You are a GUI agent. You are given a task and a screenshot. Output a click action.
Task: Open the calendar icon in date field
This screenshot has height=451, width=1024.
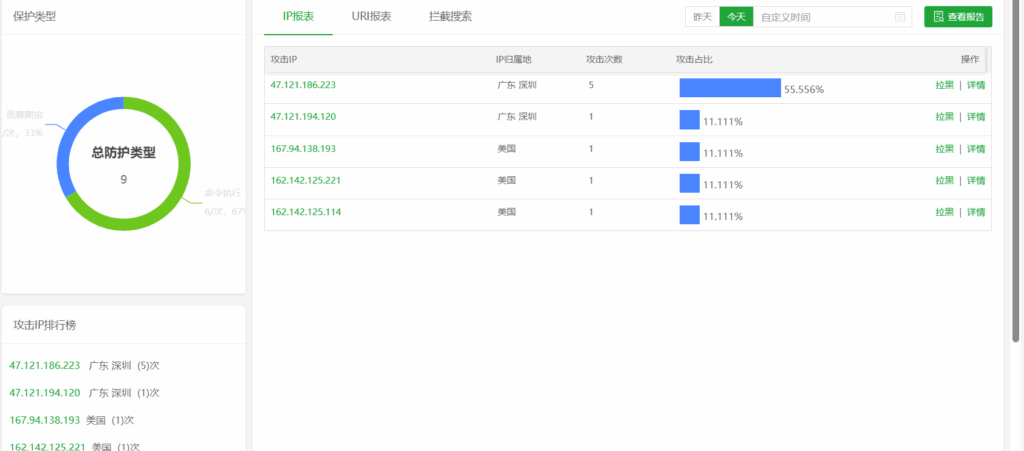(900, 17)
